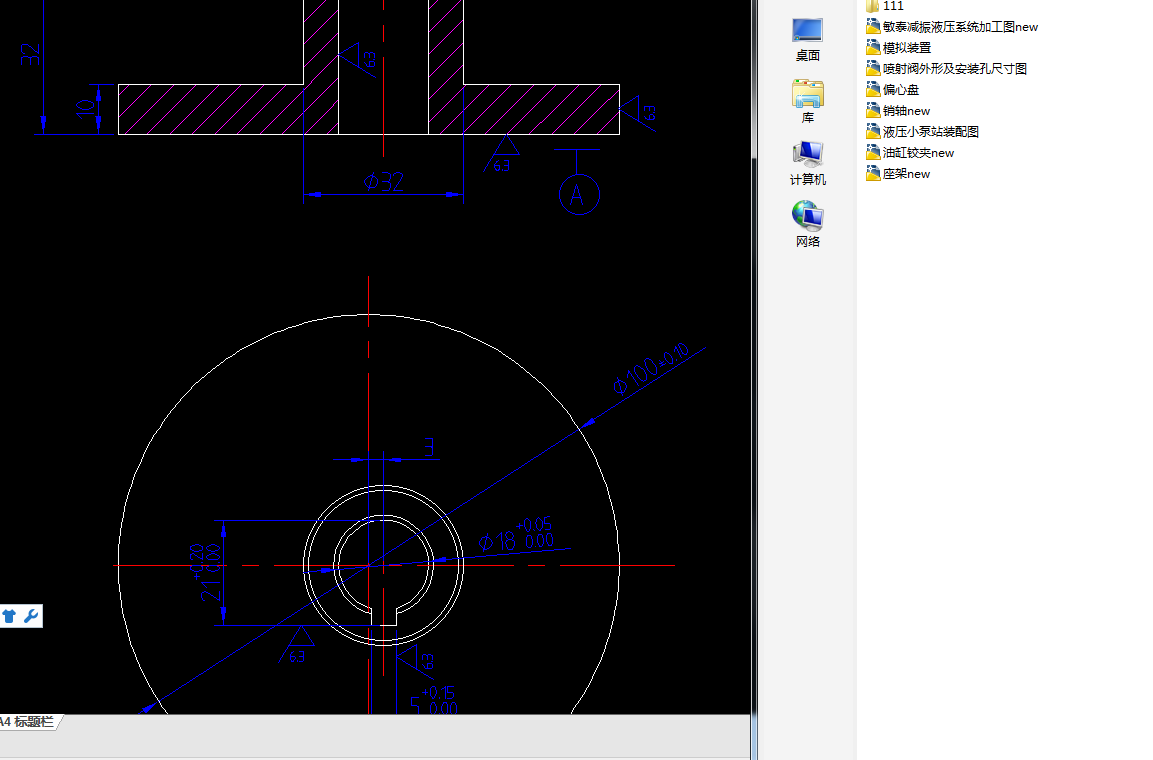Select the 液压小泵站装配图 folder

coord(922,132)
